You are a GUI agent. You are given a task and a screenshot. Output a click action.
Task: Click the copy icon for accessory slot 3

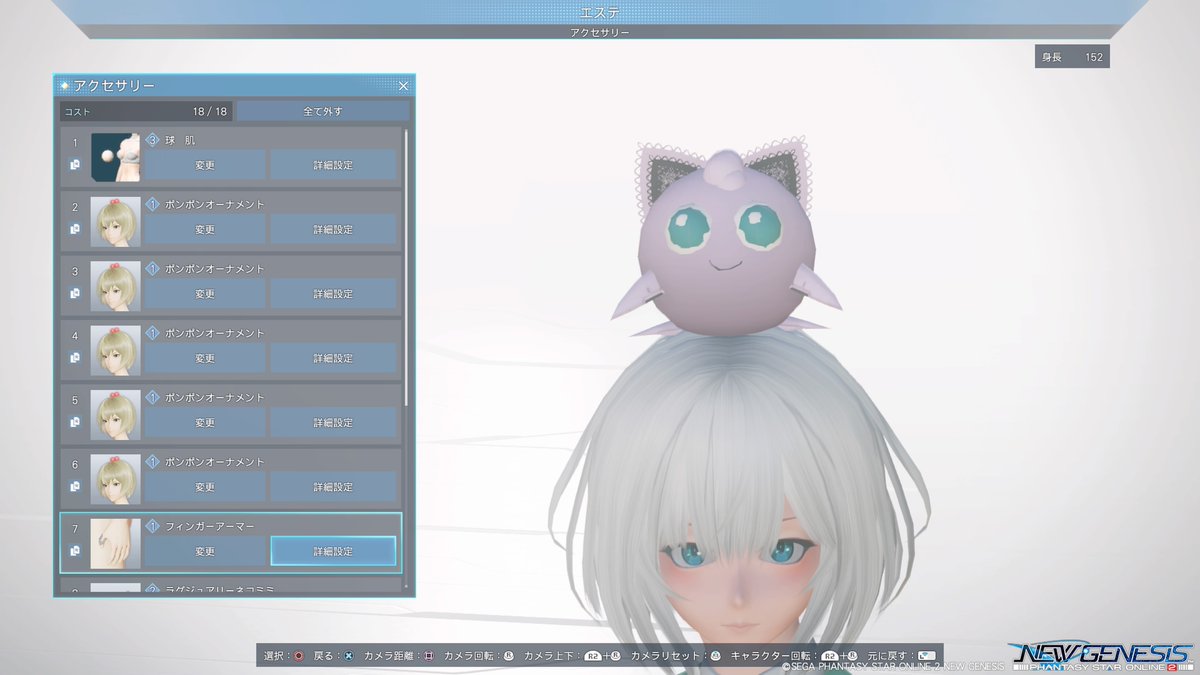click(x=75, y=293)
